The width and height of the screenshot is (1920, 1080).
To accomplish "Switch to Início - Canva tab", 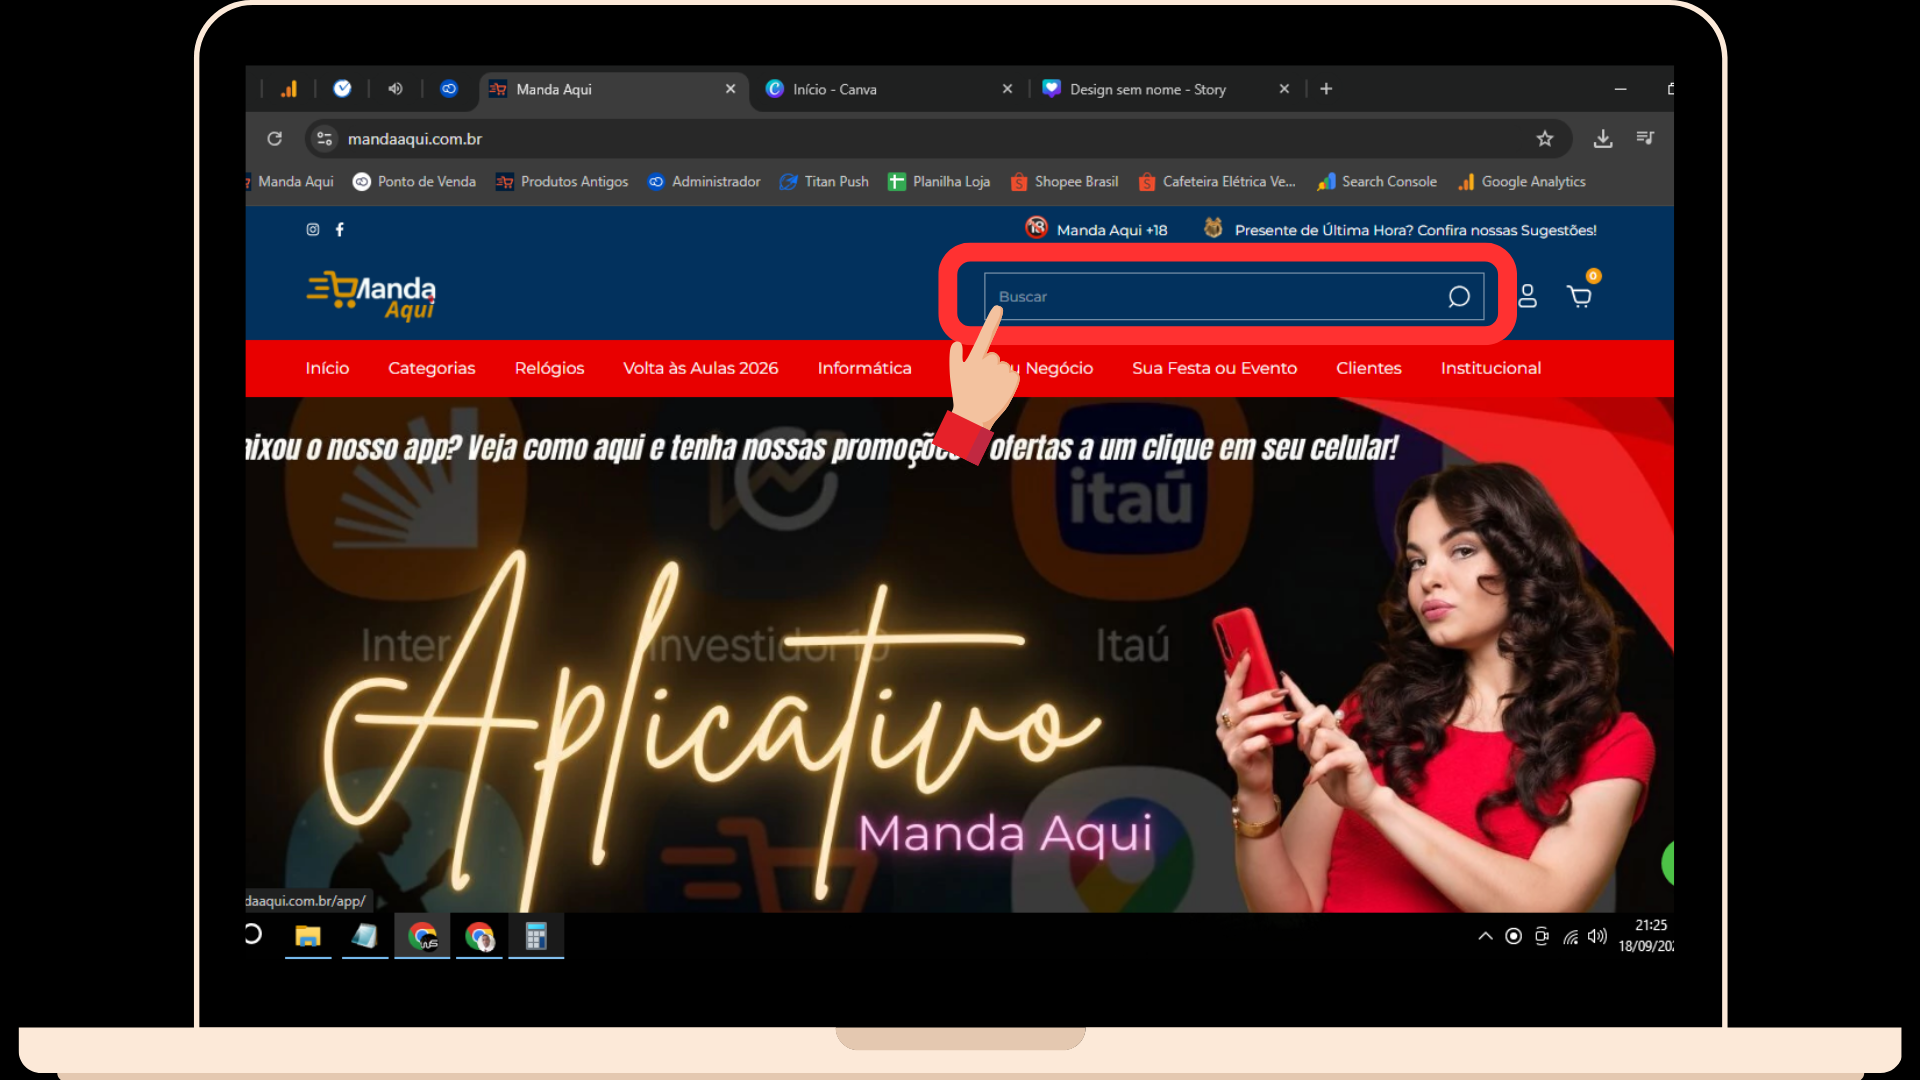I will tap(835, 90).
